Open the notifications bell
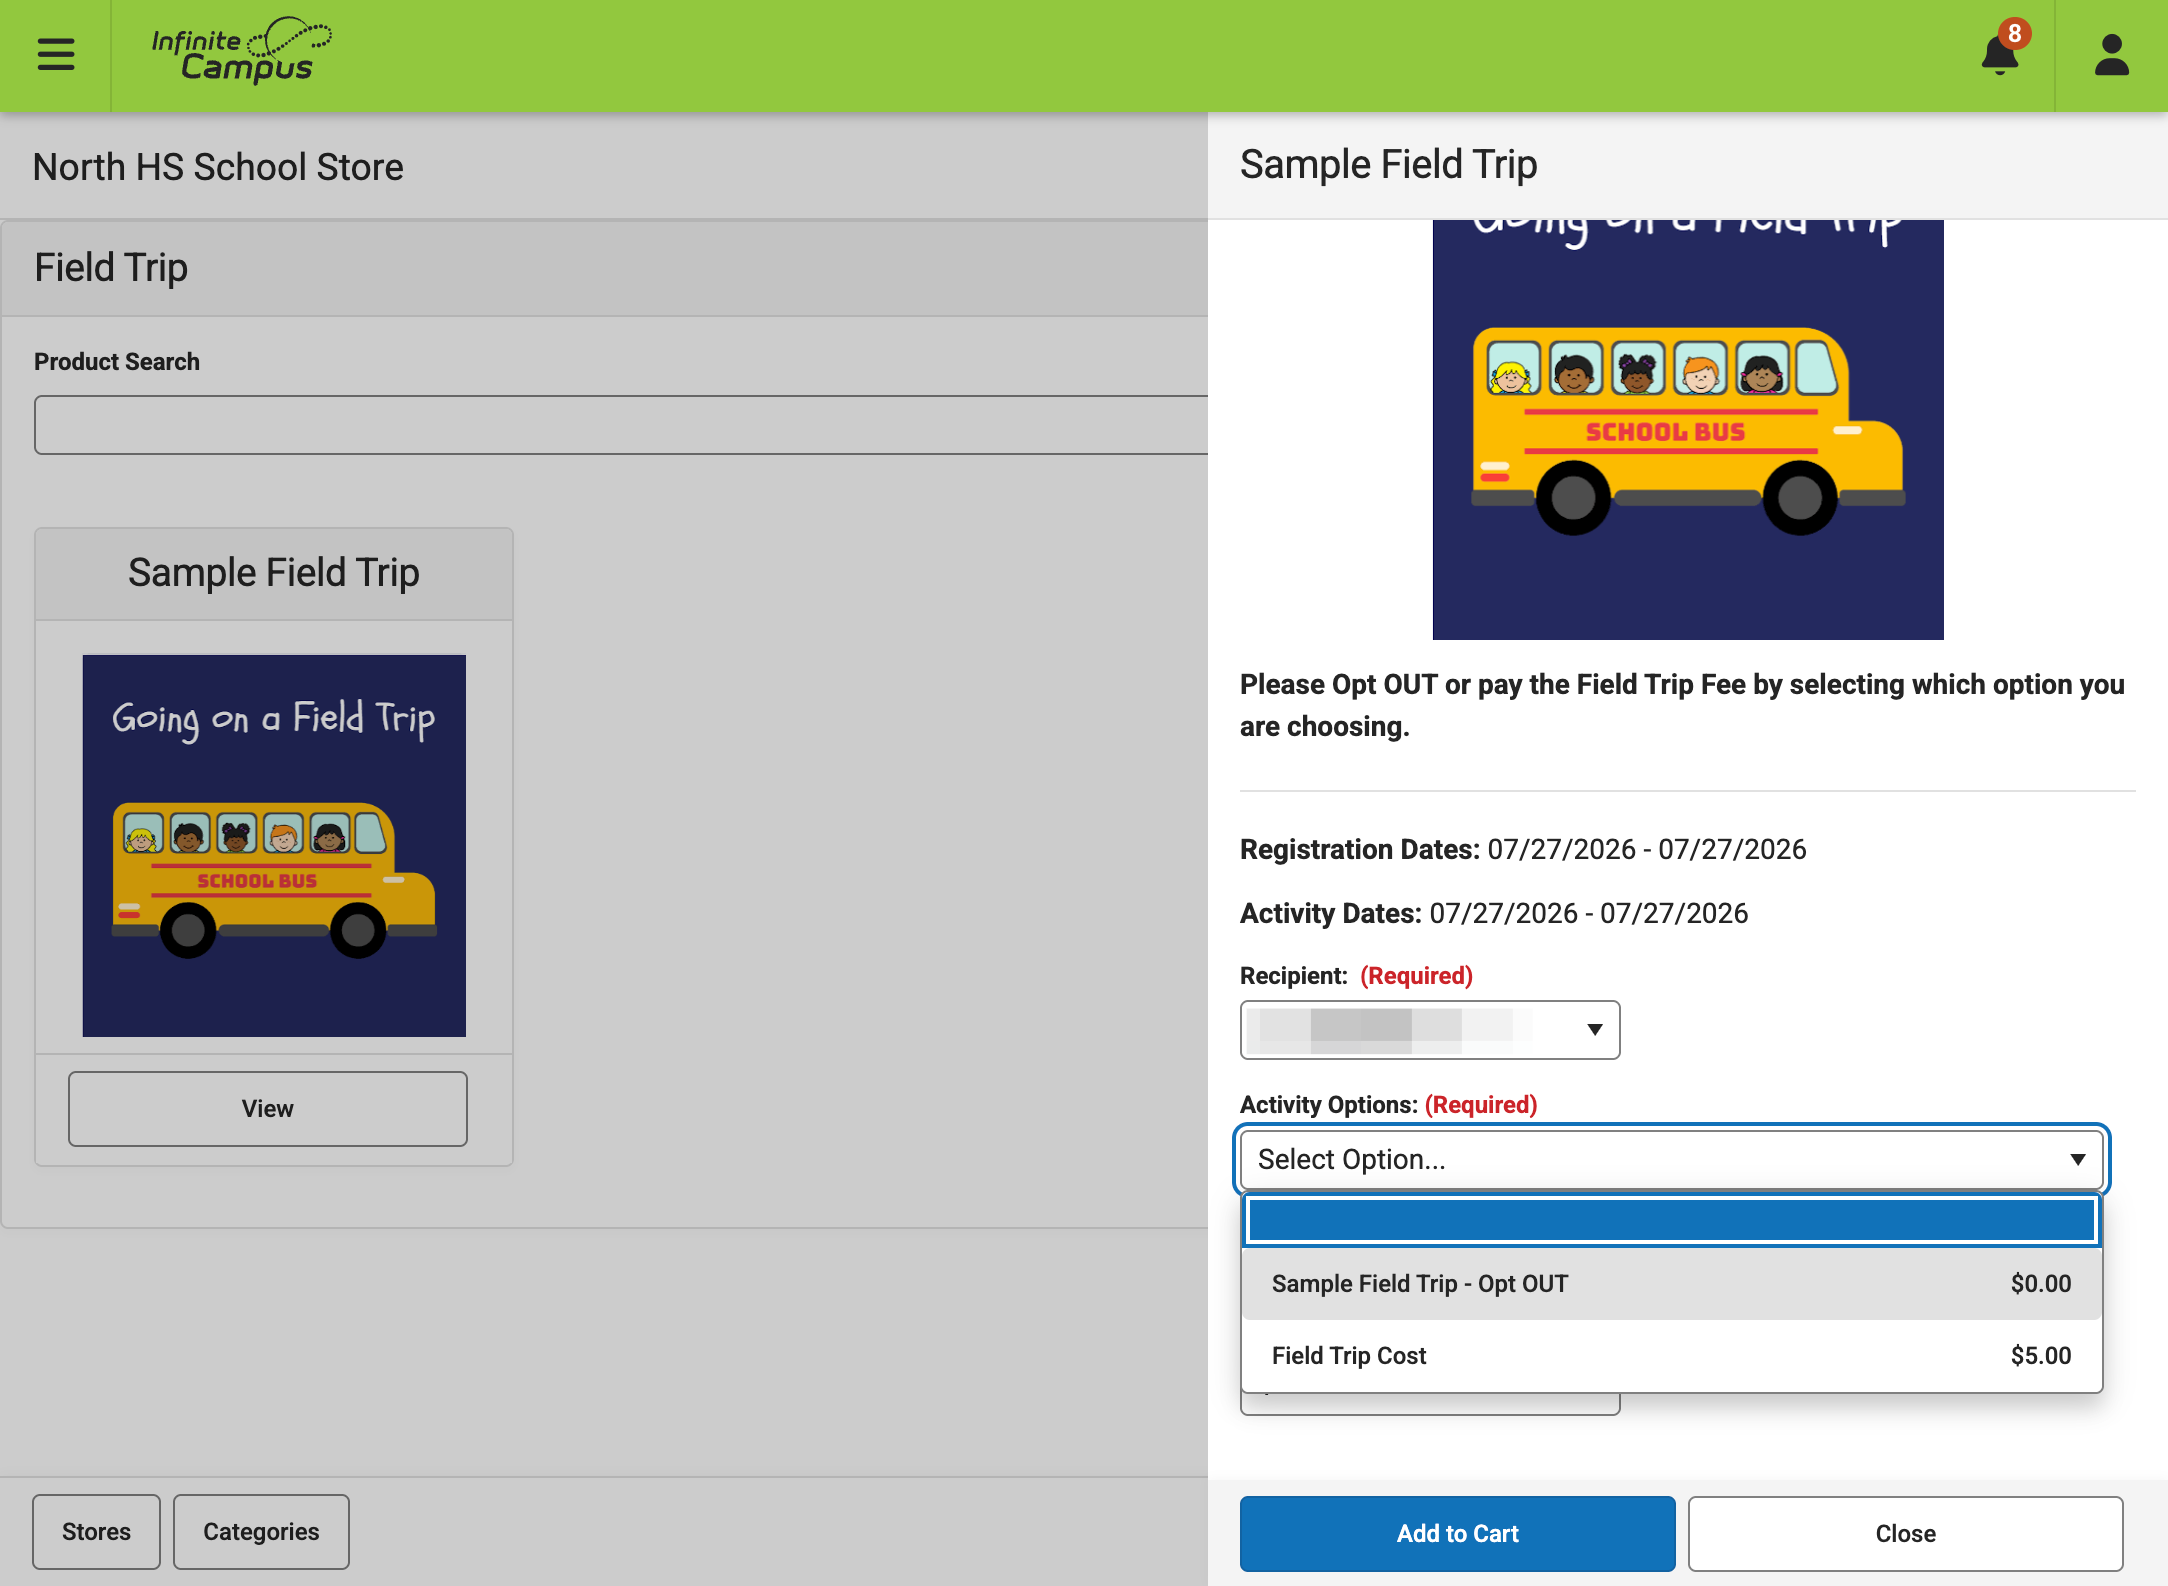The height and width of the screenshot is (1586, 2168). [x=2000, y=53]
